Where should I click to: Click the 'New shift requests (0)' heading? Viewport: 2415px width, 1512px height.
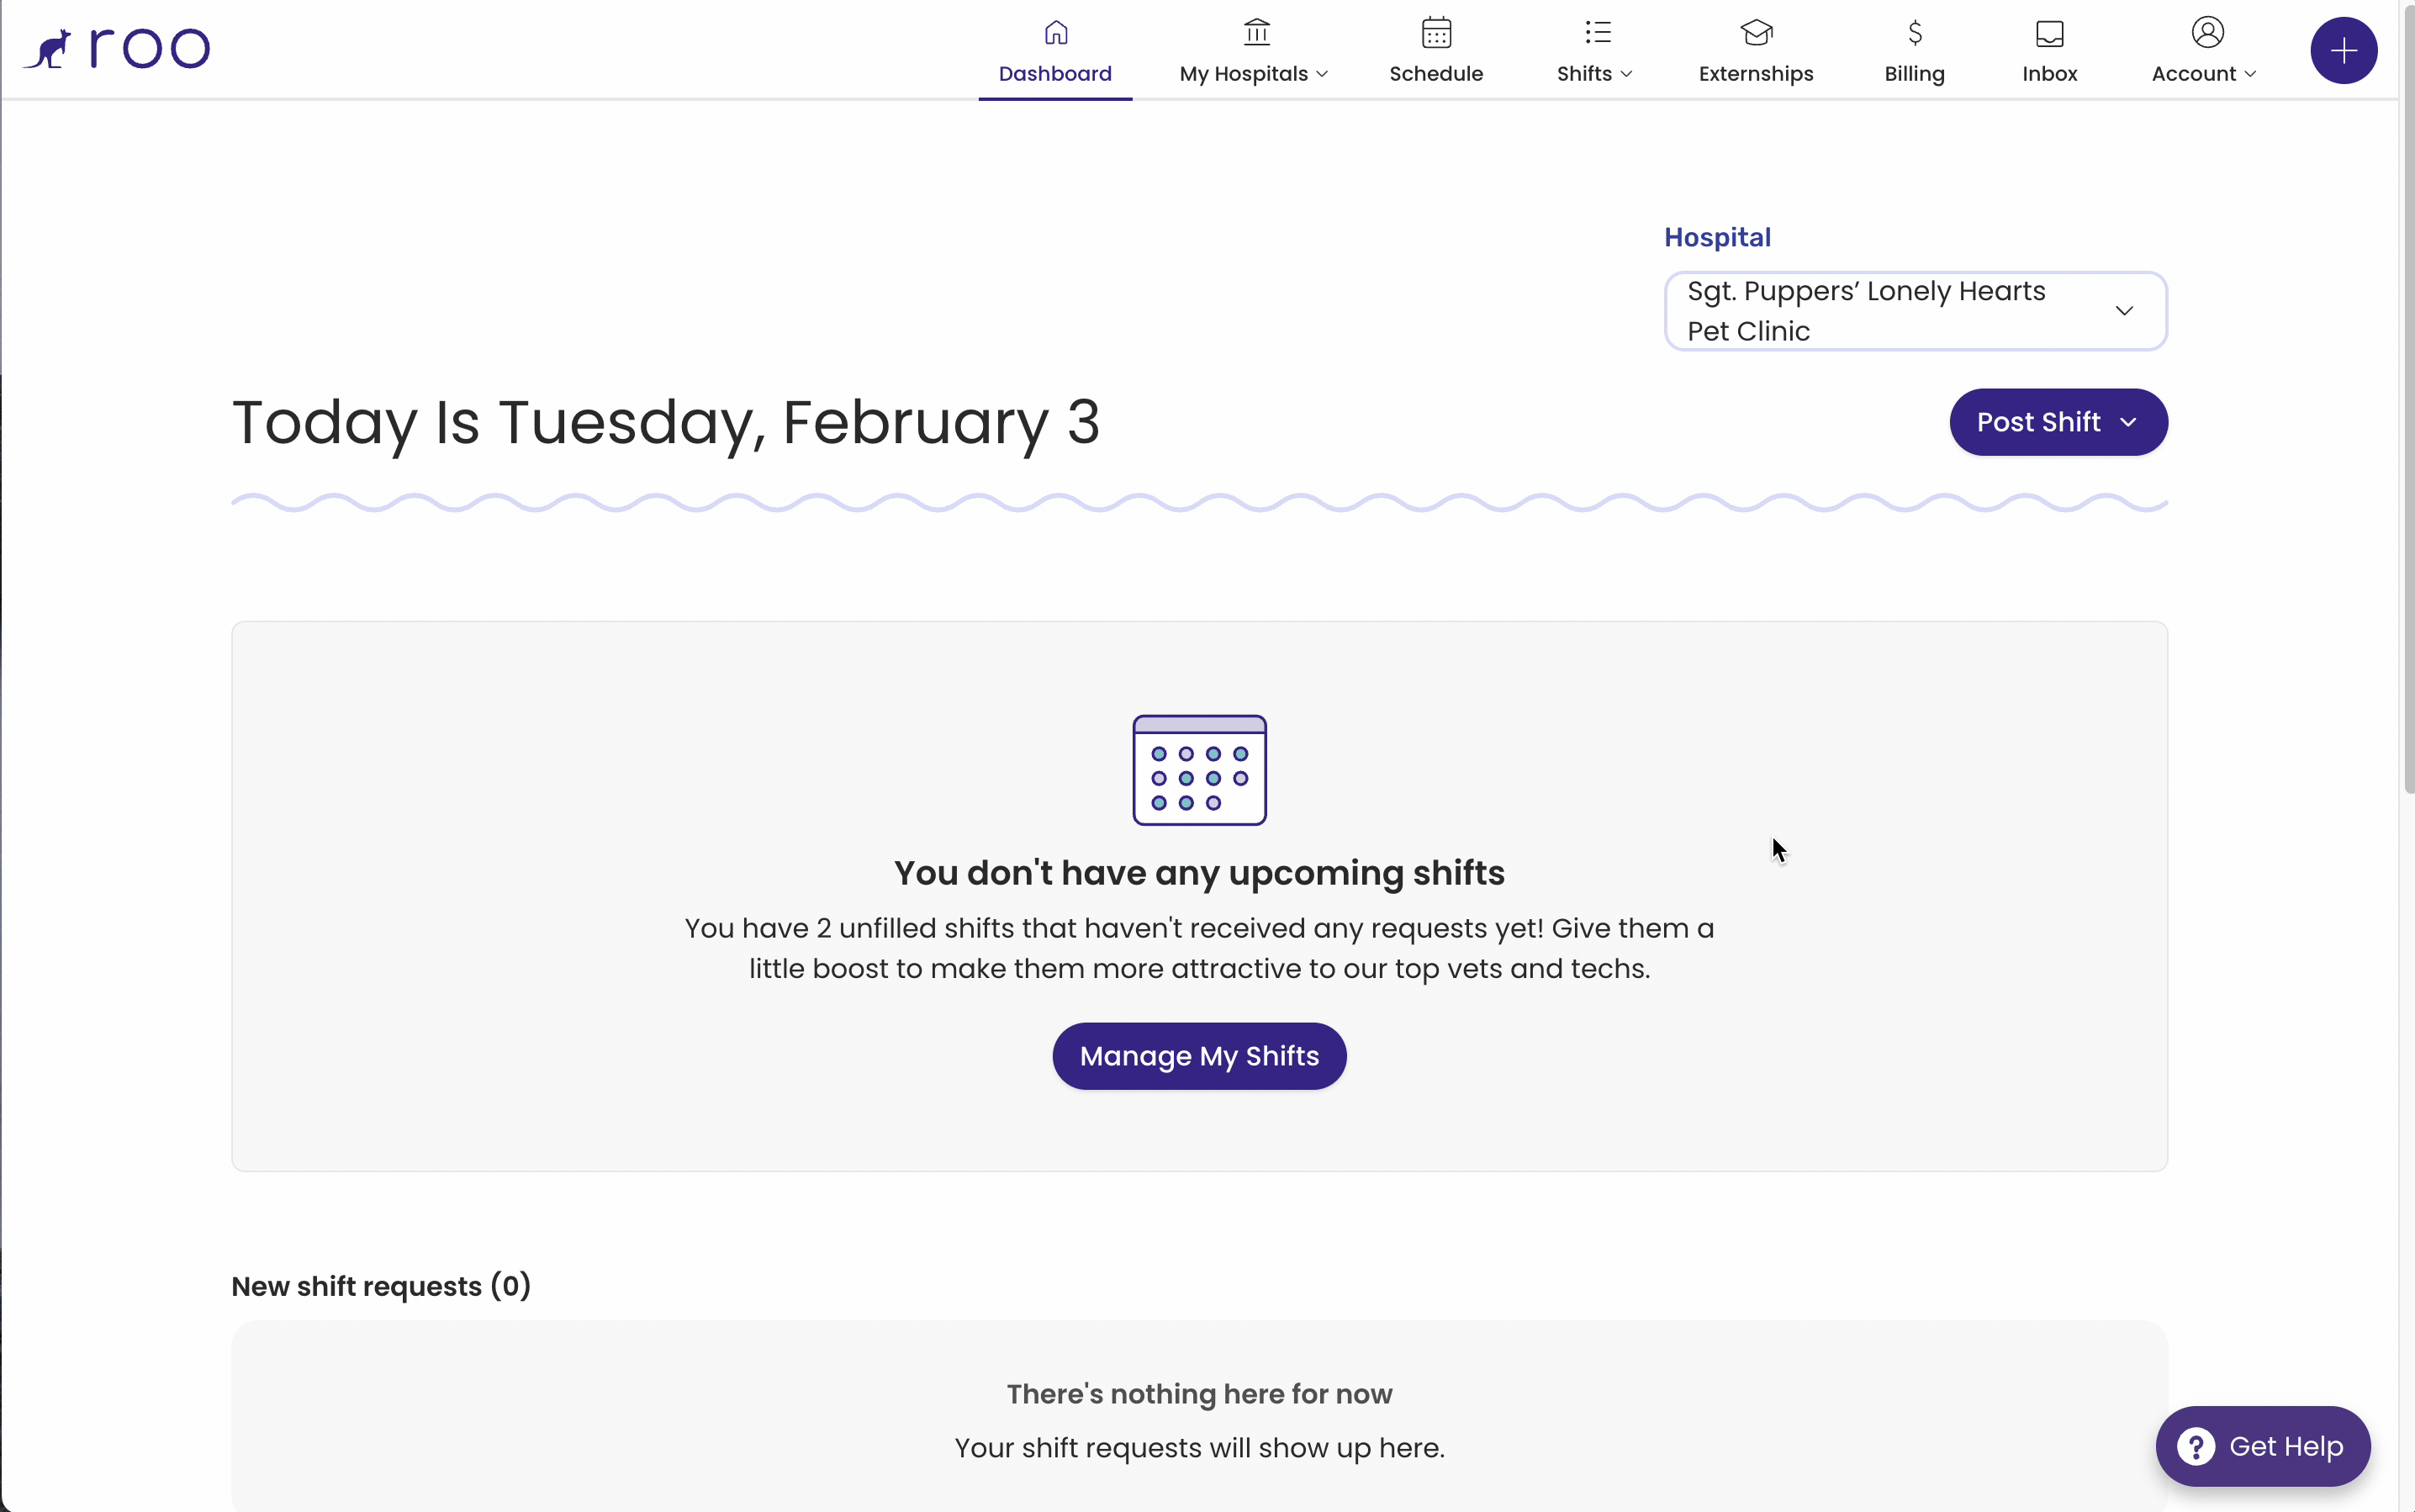(381, 1286)
